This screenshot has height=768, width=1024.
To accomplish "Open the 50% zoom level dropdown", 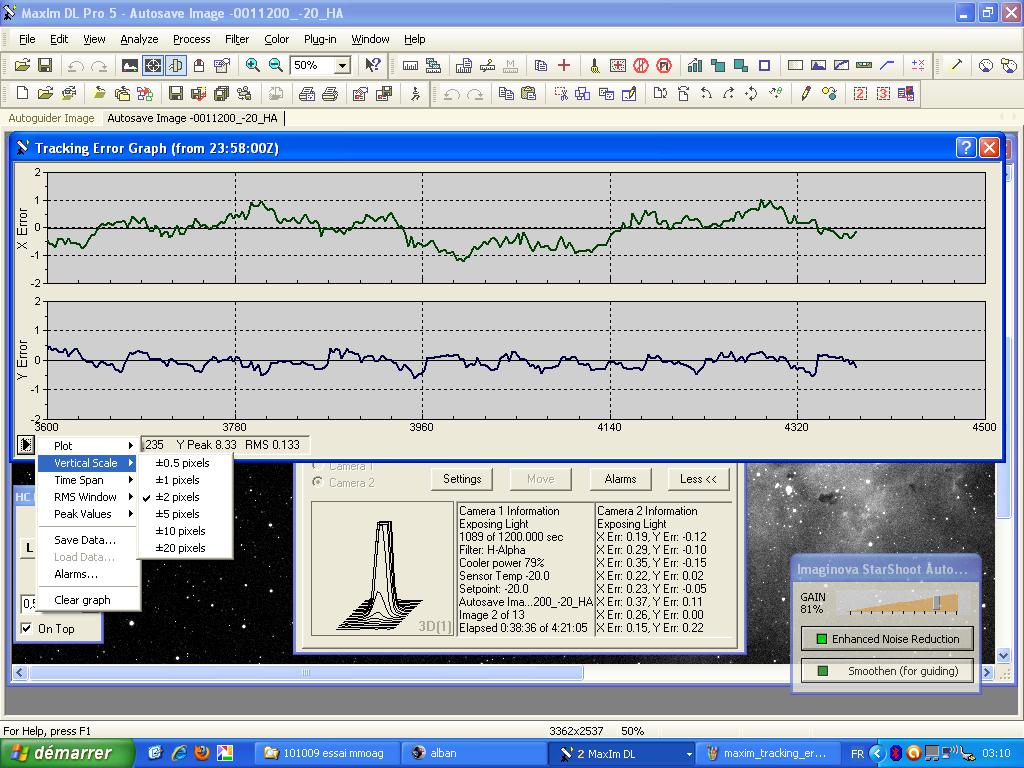I will click(x=342, y=65).
